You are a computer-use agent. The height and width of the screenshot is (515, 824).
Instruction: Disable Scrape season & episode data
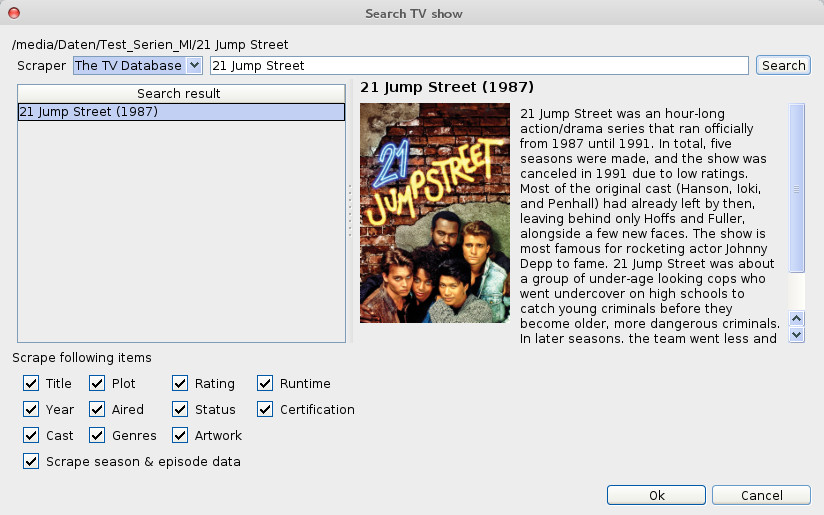[31, 461]
